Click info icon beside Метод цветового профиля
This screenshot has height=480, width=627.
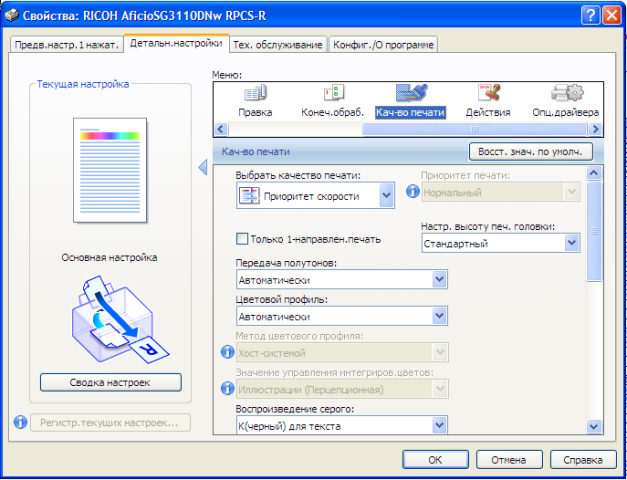tap(228, 352)
